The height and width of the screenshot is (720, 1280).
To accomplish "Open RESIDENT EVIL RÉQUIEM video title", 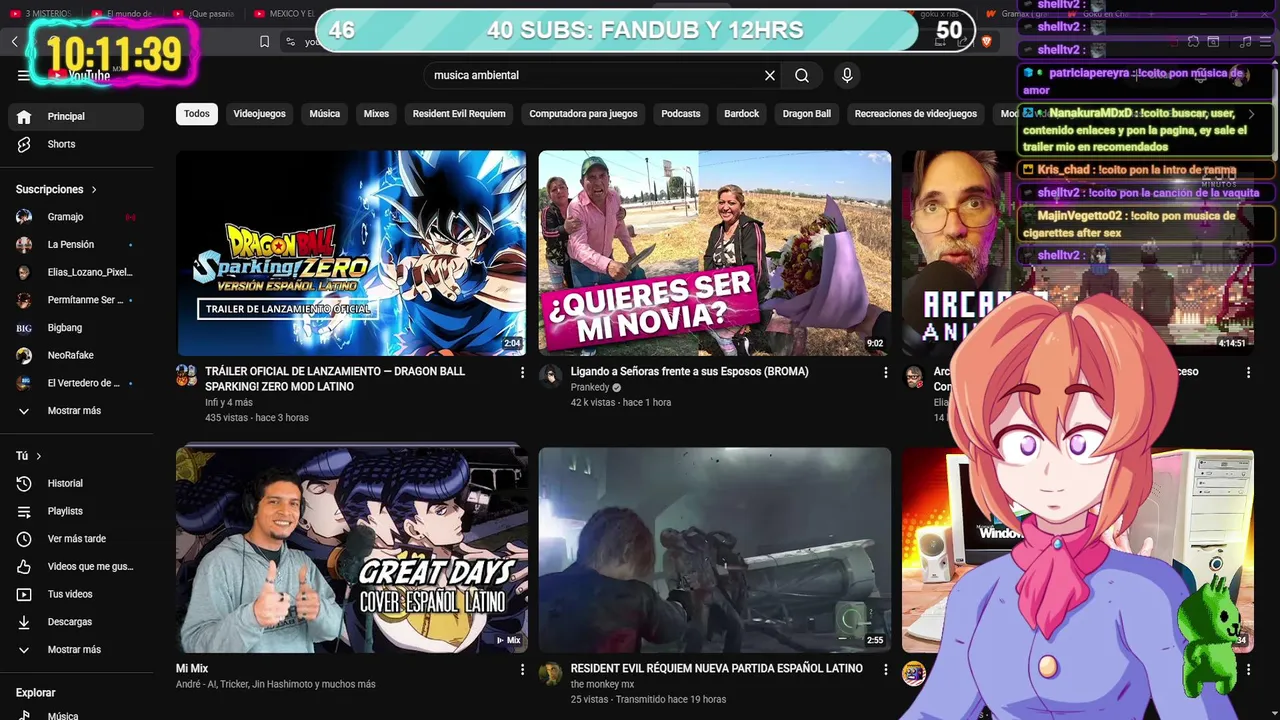I will [x=717, y=669].
